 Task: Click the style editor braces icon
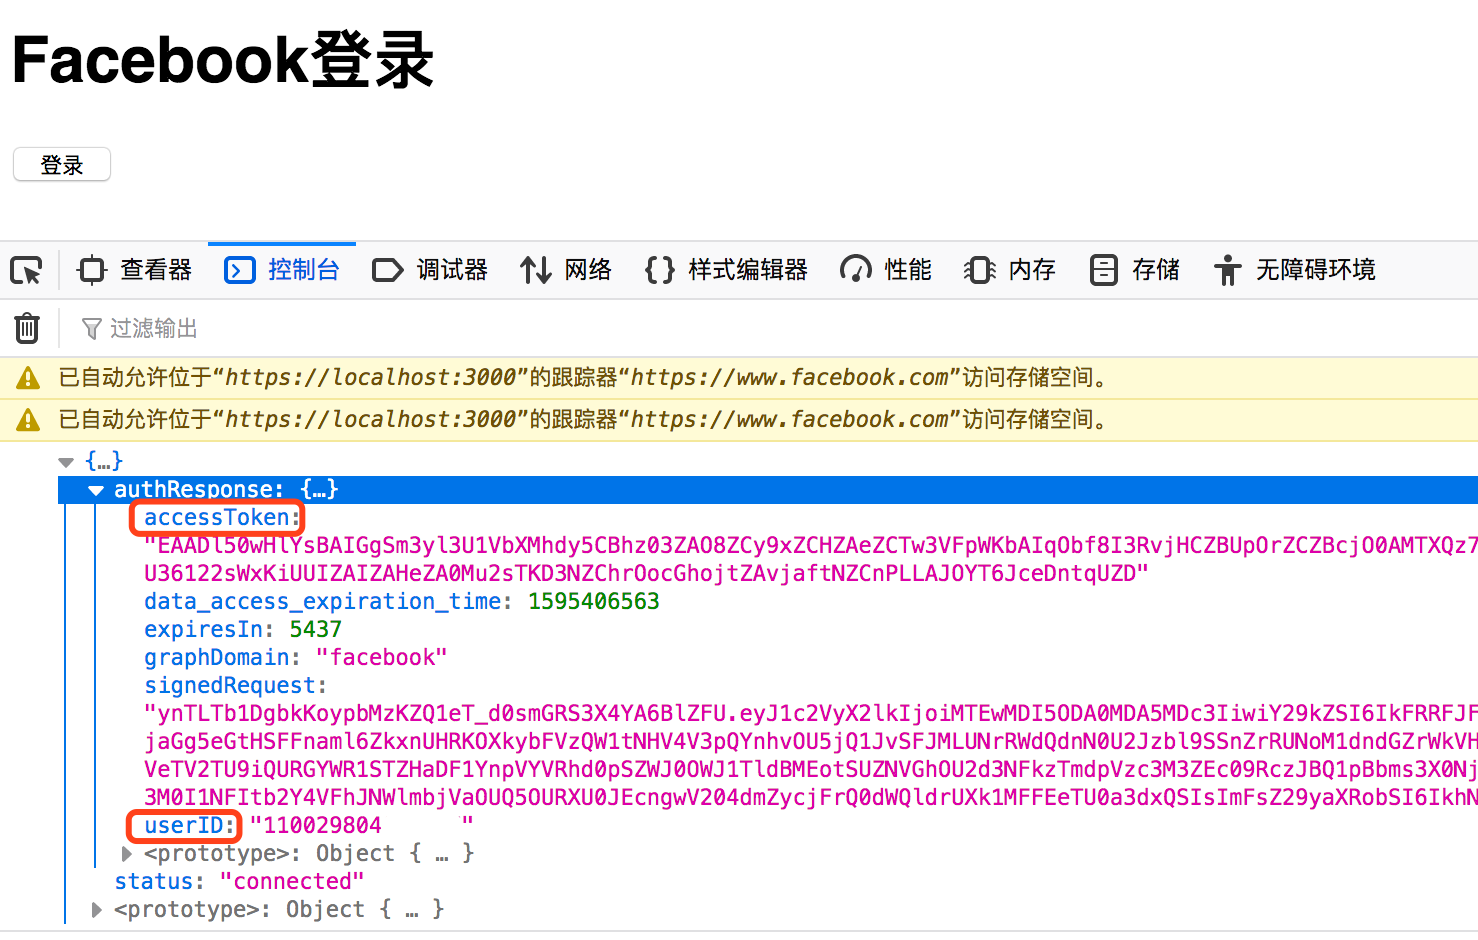point(659,270)
